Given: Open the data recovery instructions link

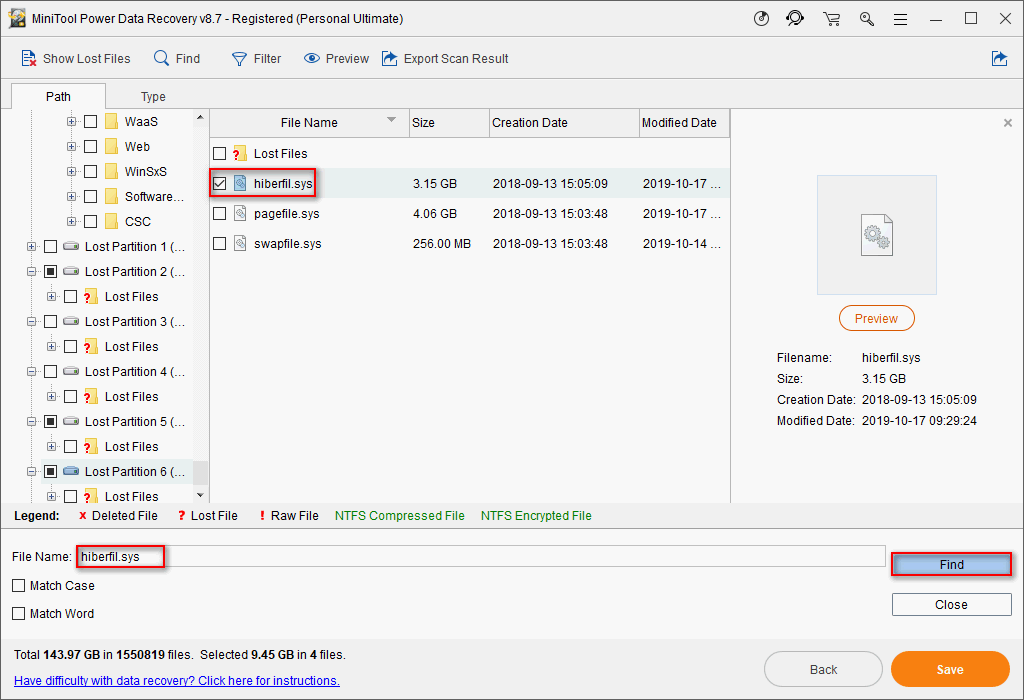Looking at the screenshot, I should 177,680.
